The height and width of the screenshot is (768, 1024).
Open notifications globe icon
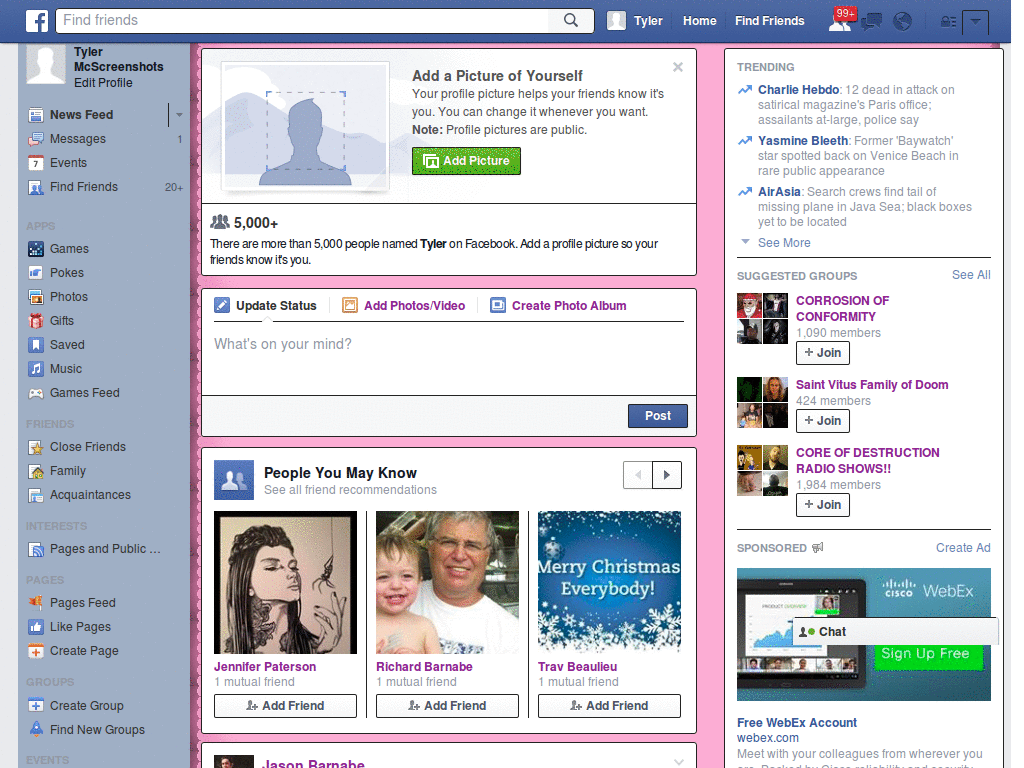[x=903, y=22]
